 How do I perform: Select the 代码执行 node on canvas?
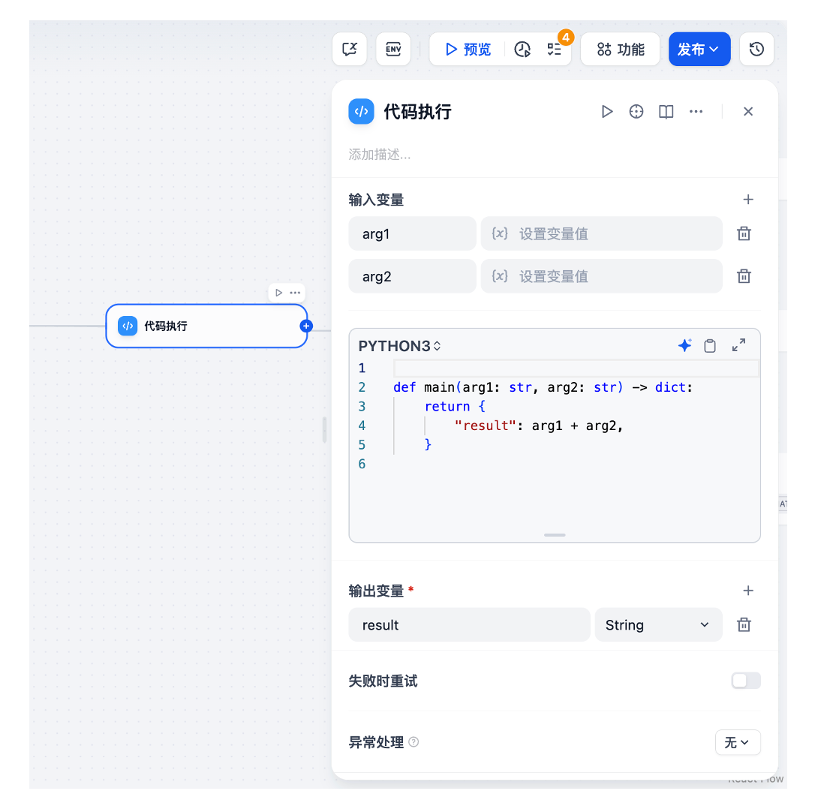pos(207,326)
